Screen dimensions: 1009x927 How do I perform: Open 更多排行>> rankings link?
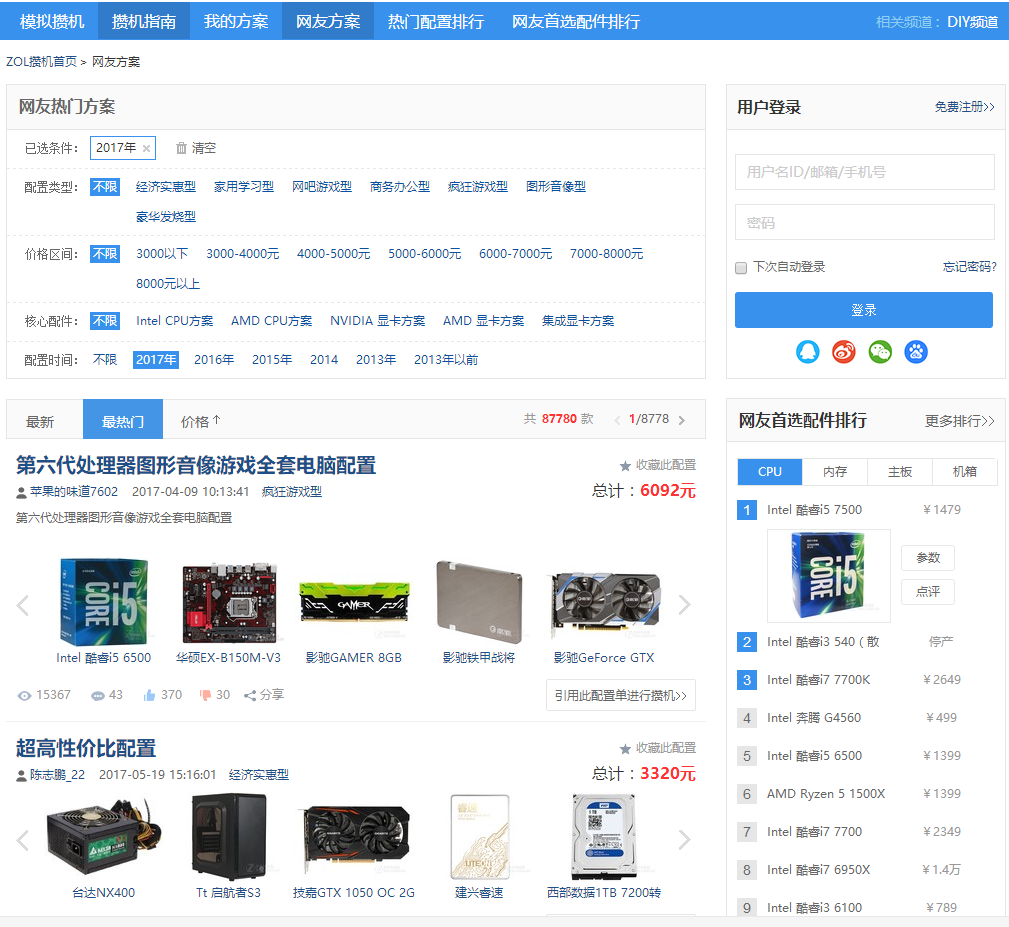click(x=959, y=421)
